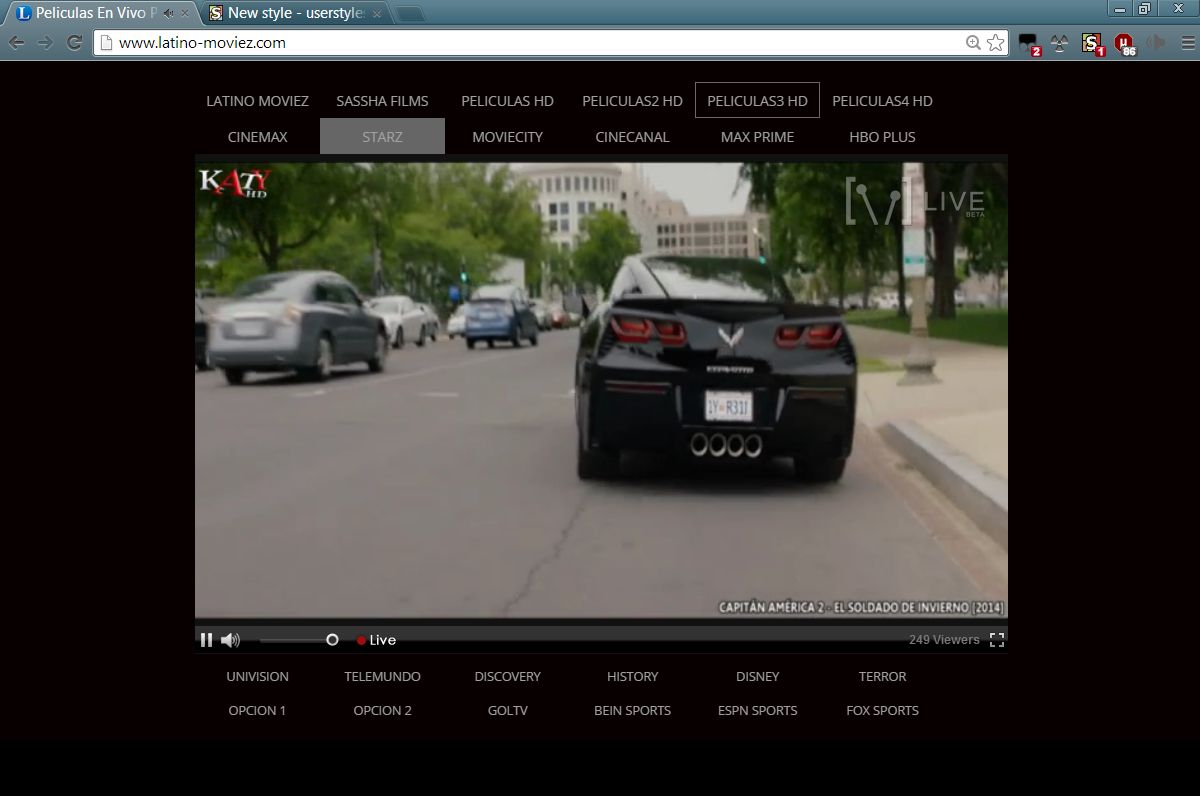1200x796 pixels.
Task: Select PELICULAS4 HD channel
Action: pyautogui.click(x=882, y=101)
